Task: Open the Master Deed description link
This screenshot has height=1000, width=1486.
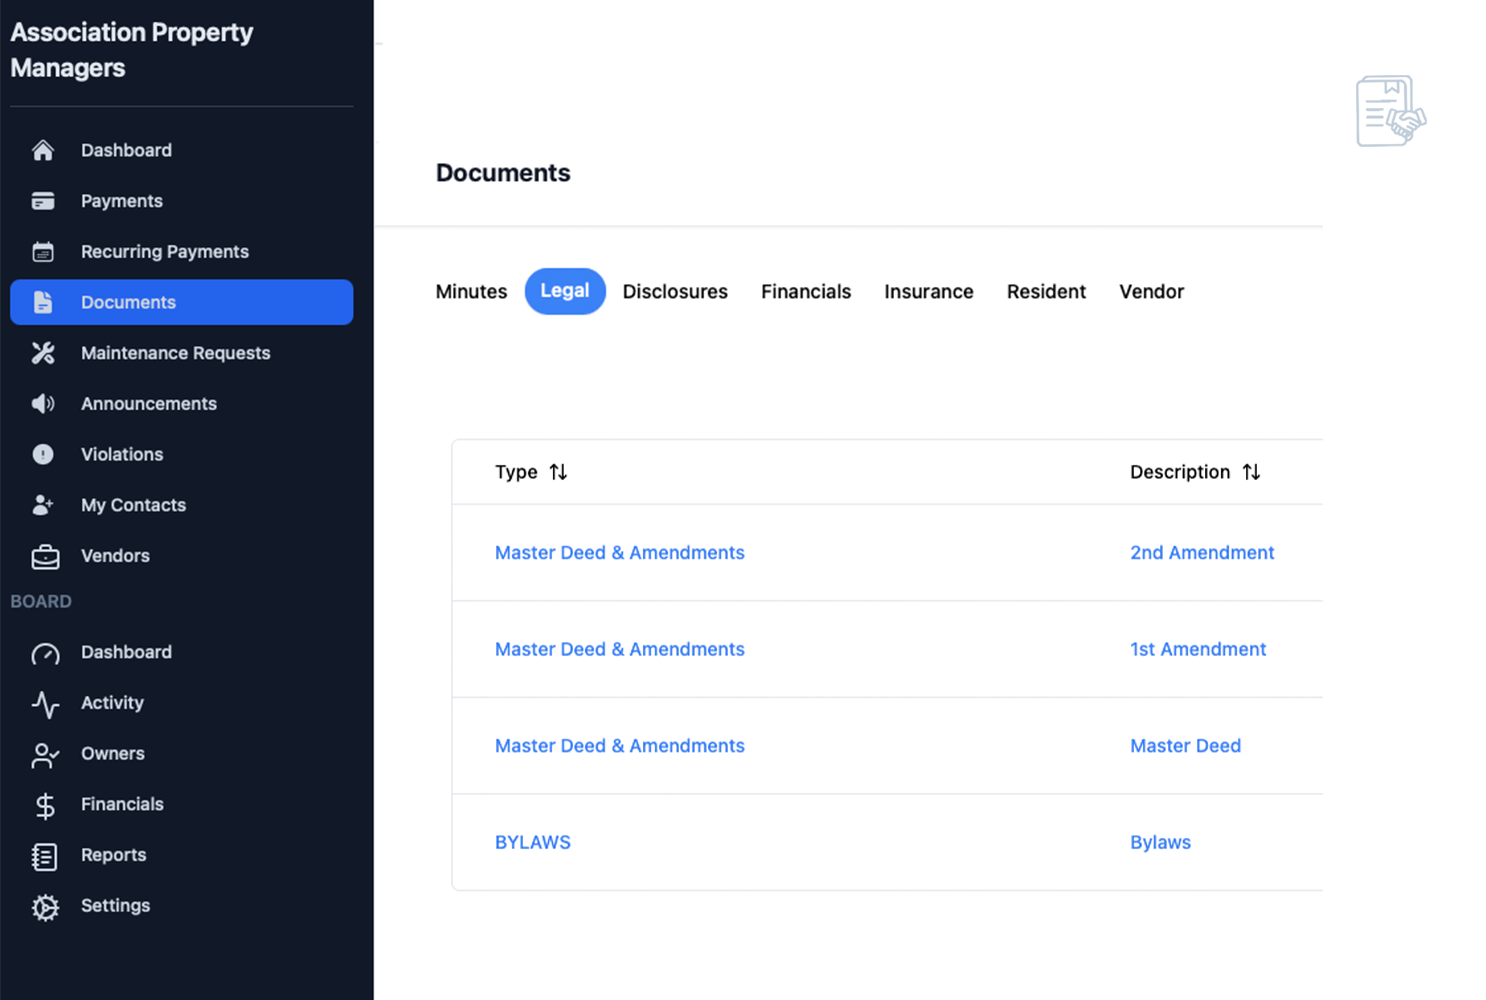Action: point(1185,746)
